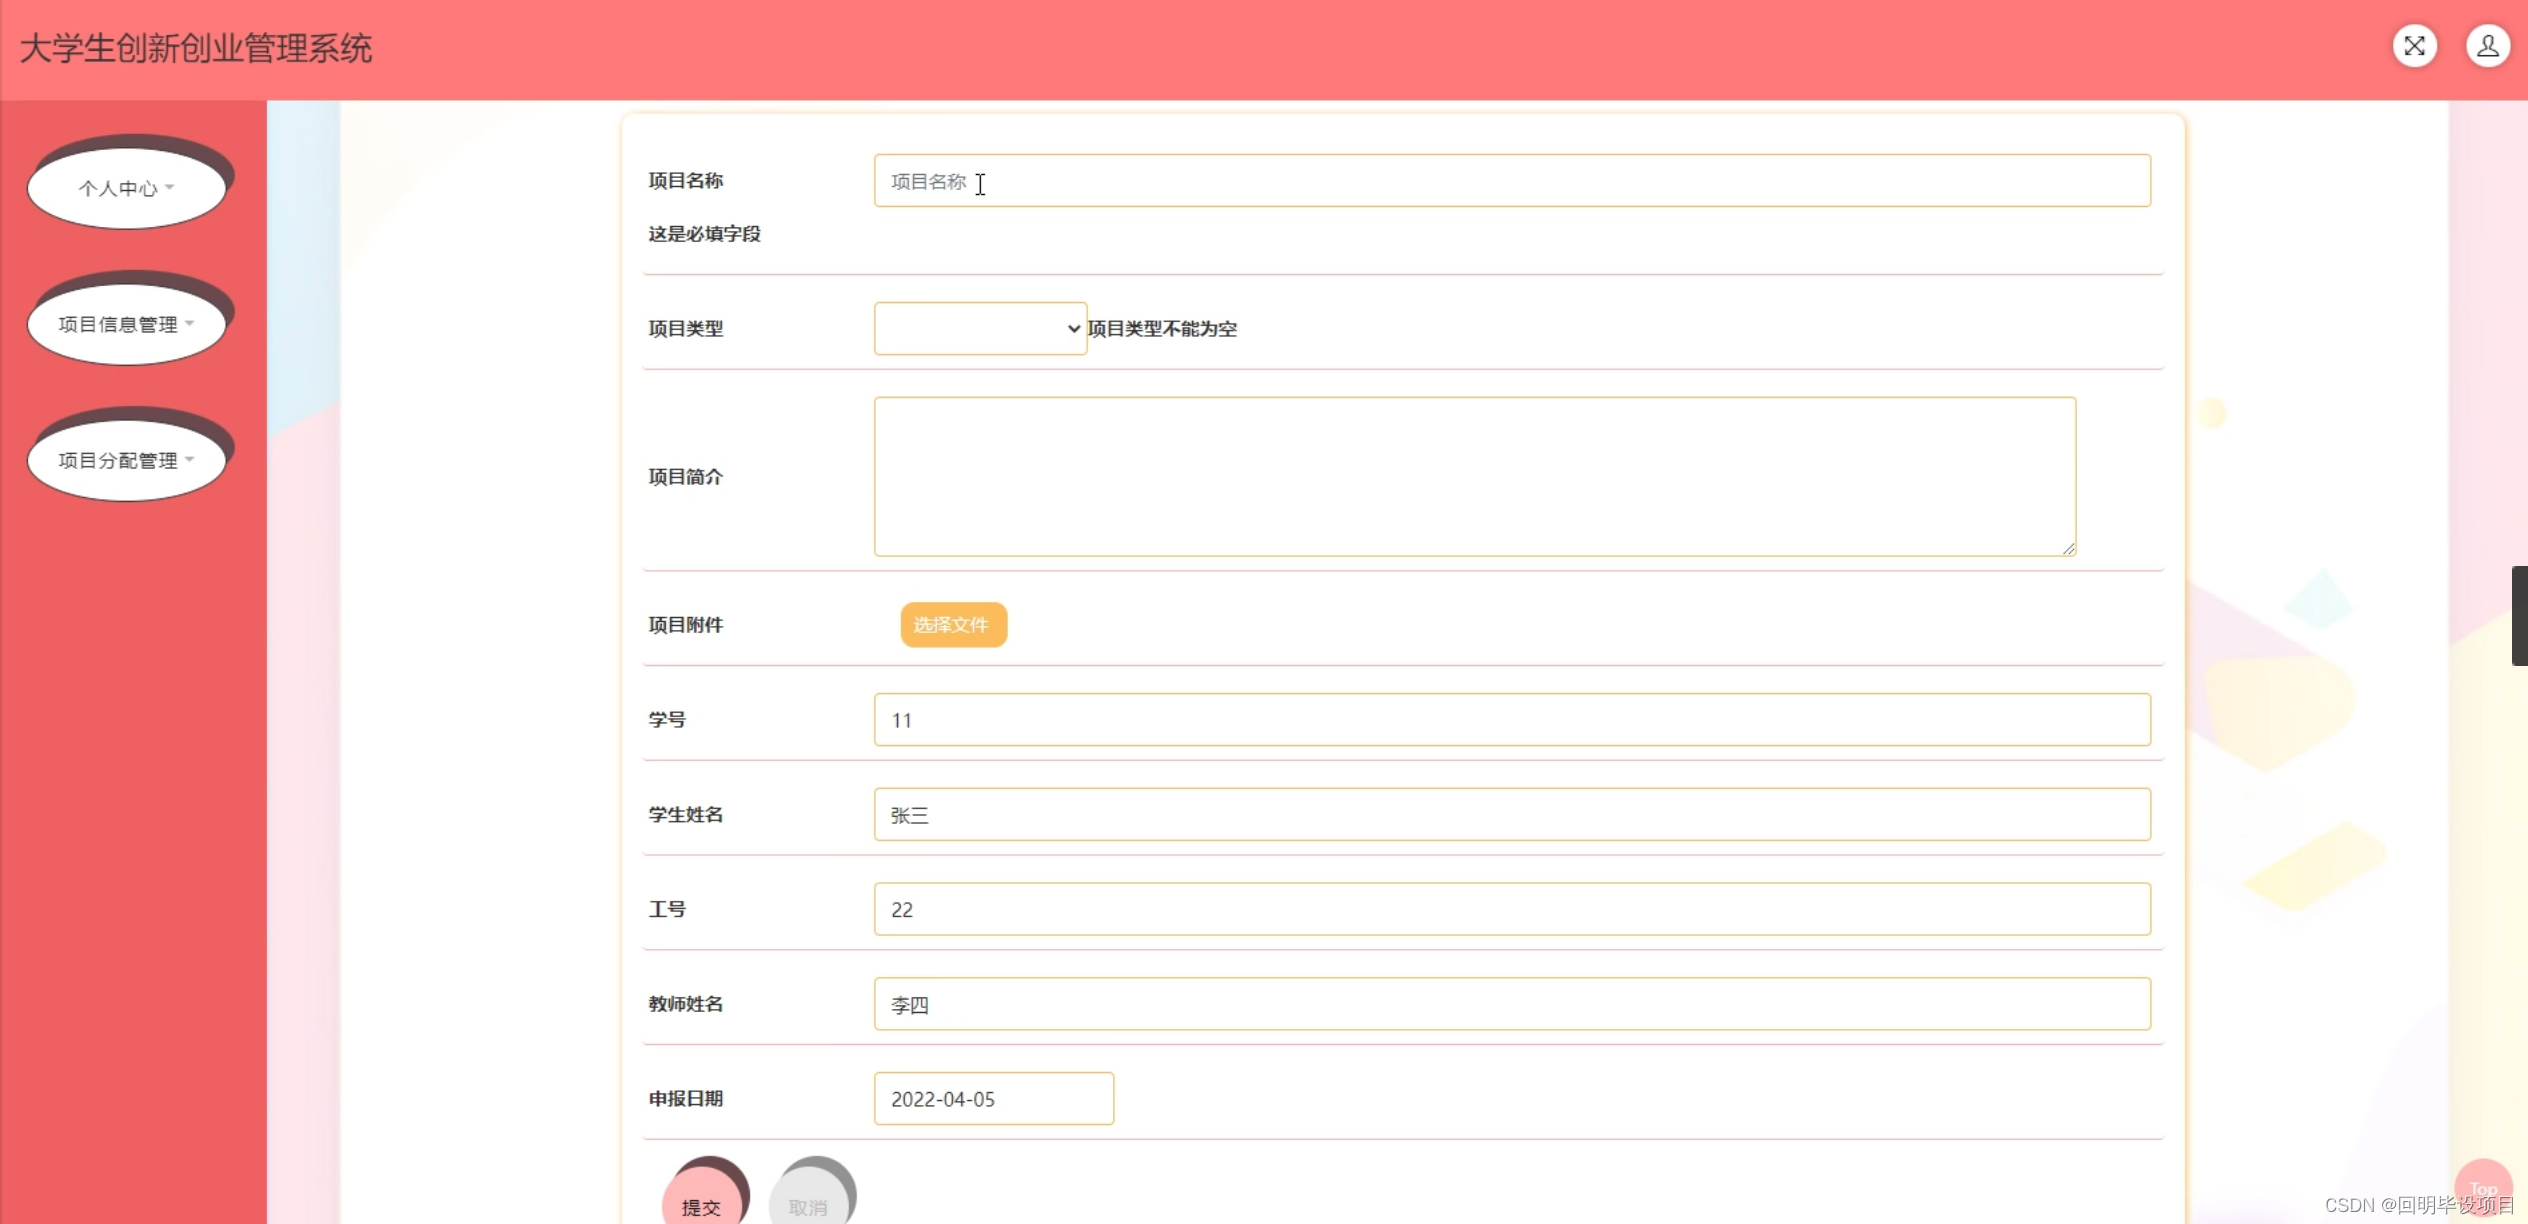The image size is (2528, 1224).
Task: Click the 学号 input field
Action: click(x=1511, y=720)
